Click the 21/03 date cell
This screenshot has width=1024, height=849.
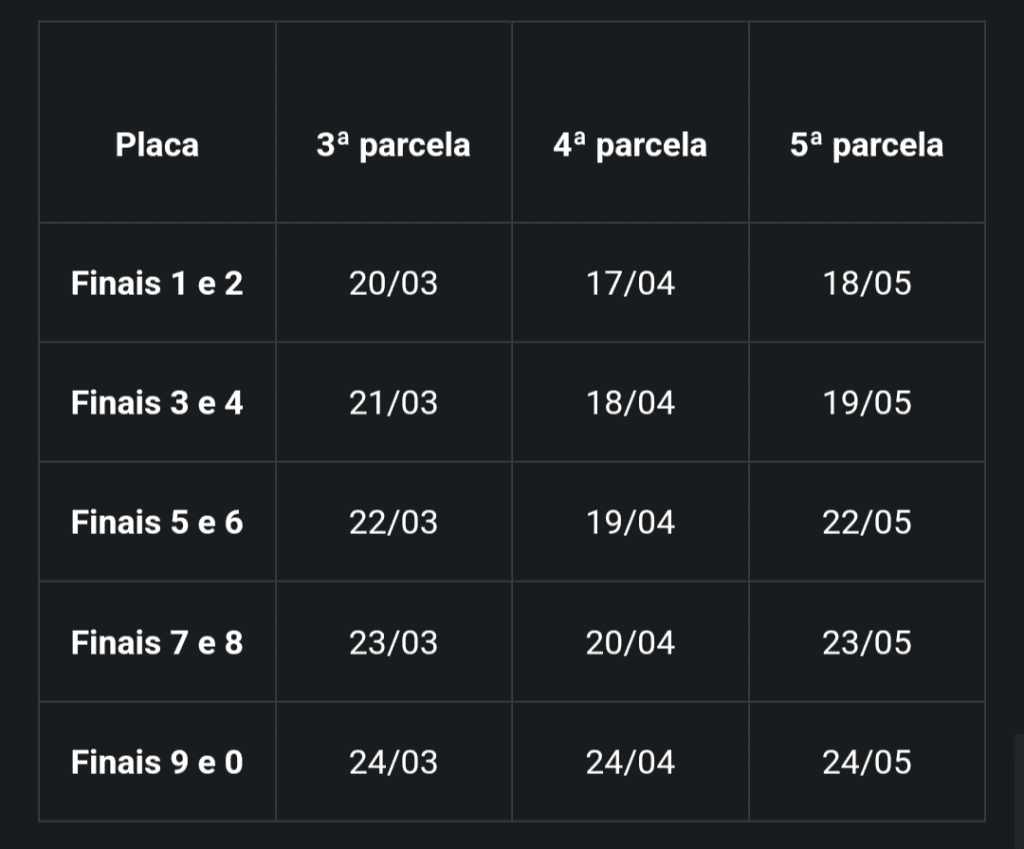coord(393,402)
